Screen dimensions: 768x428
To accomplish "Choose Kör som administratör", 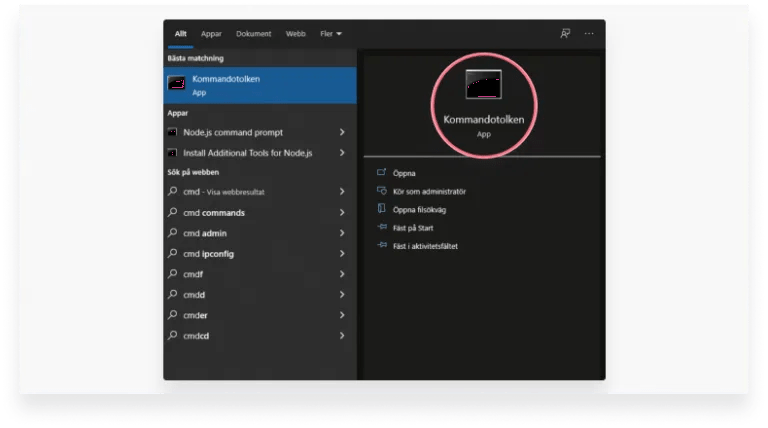I will point(429,191).
